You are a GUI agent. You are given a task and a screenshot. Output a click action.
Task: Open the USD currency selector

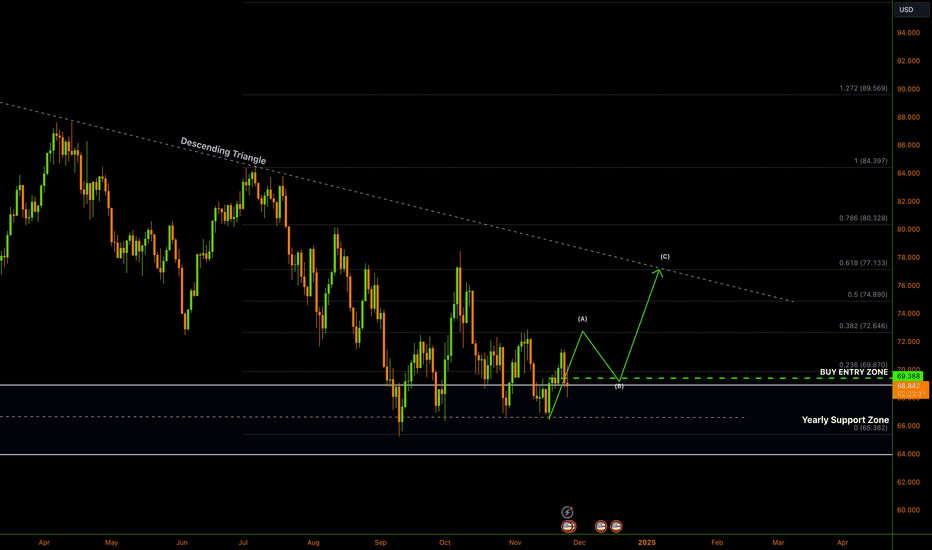(x=911, y=10)
